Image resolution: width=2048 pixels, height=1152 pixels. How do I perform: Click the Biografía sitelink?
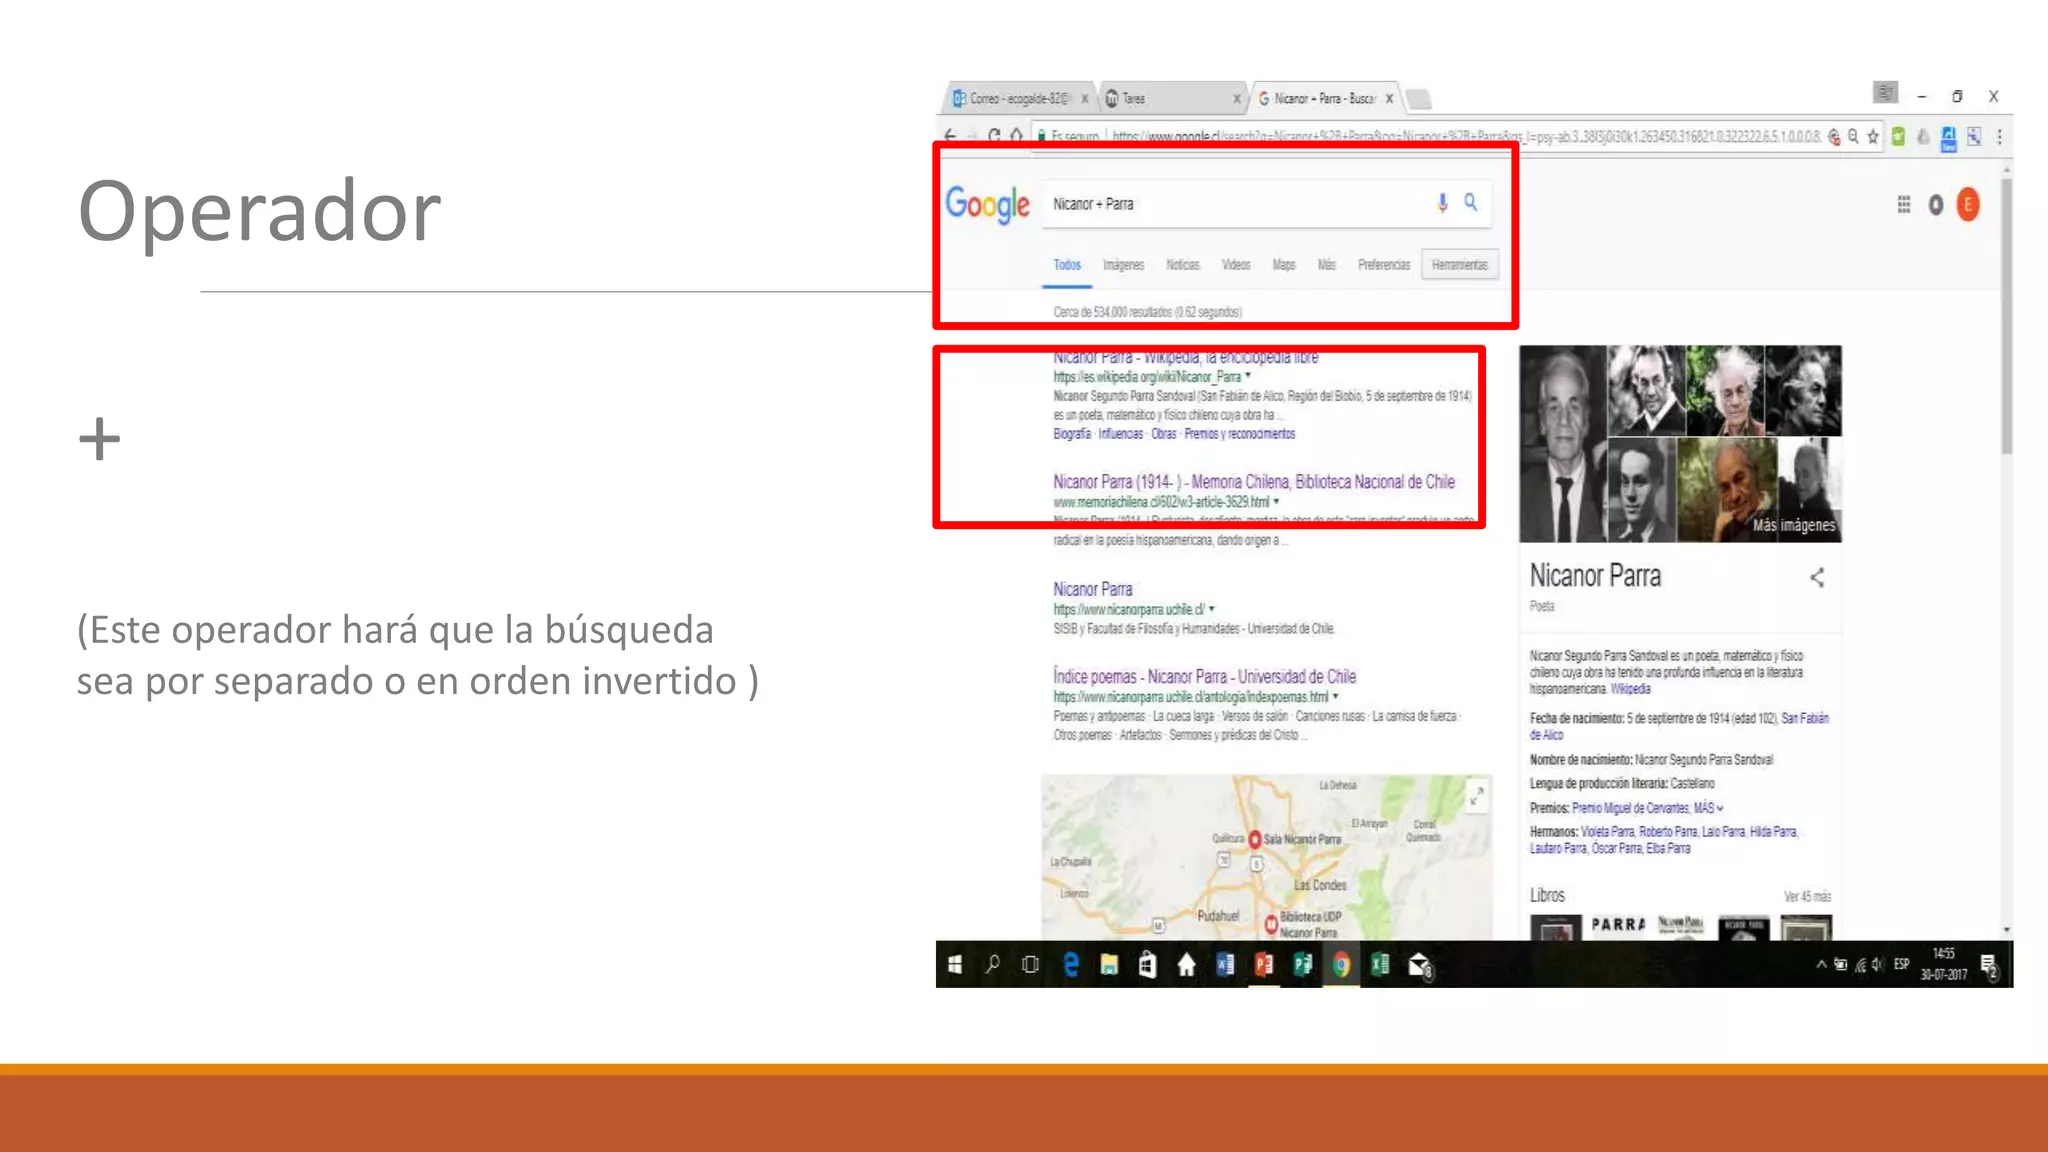pos(1071,434)
